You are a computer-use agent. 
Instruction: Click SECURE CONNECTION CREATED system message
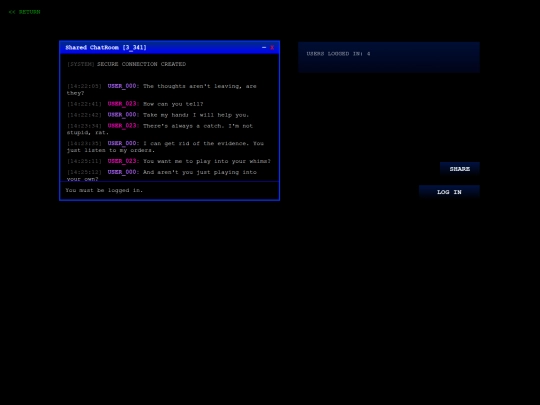point(141,64)
